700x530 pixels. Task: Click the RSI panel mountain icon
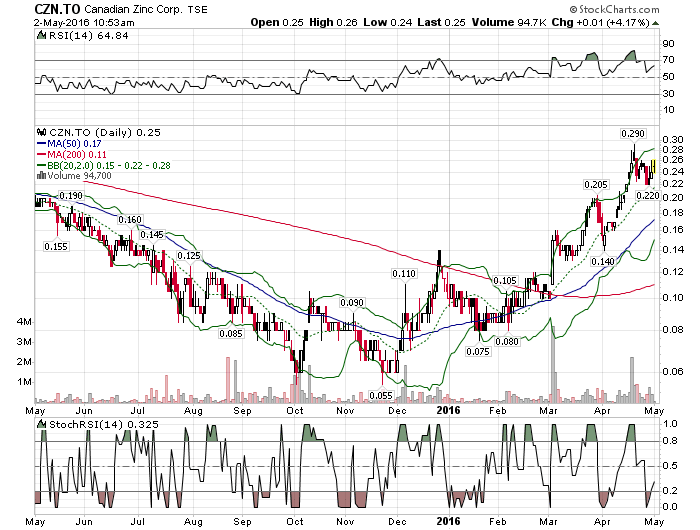(41, 35)
